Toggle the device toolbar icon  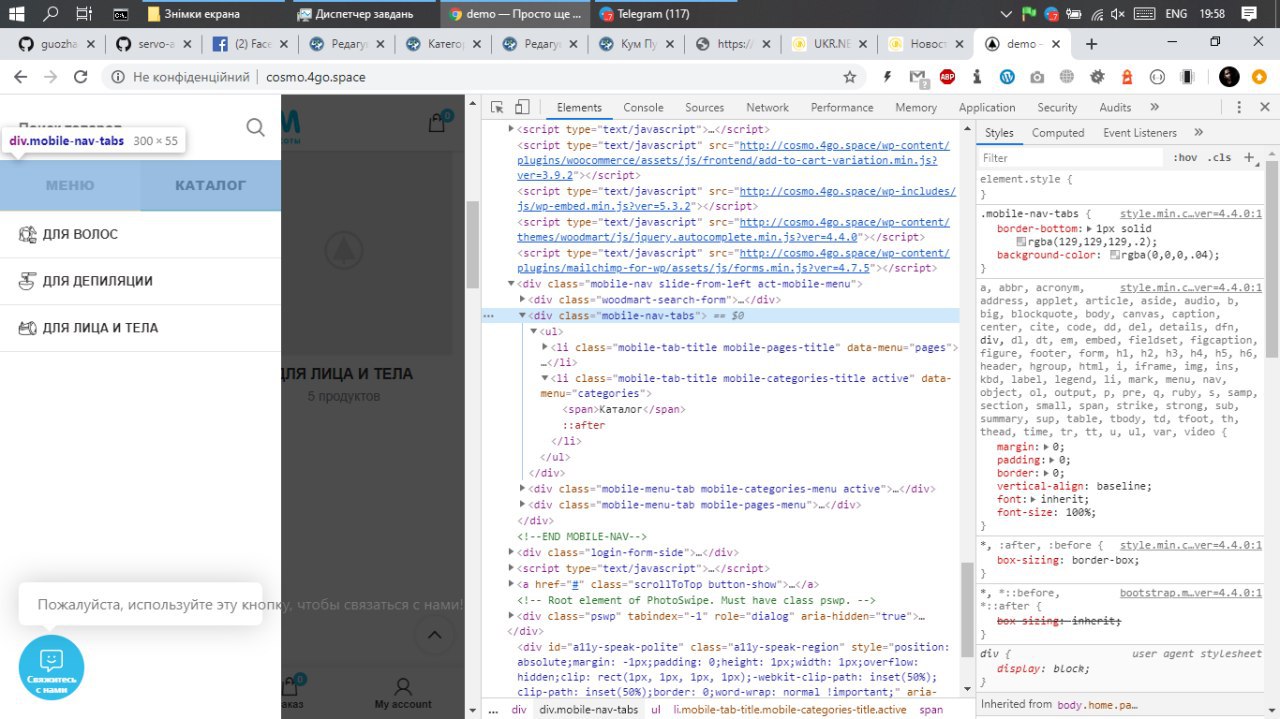[521, 108]
